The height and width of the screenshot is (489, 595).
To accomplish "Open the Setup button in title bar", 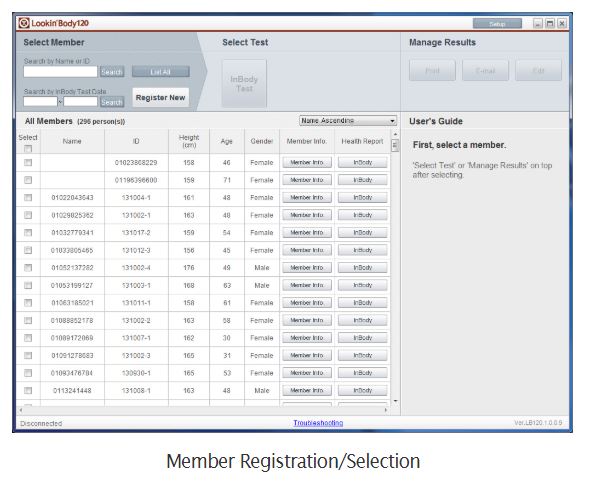I will coord(497,24).
